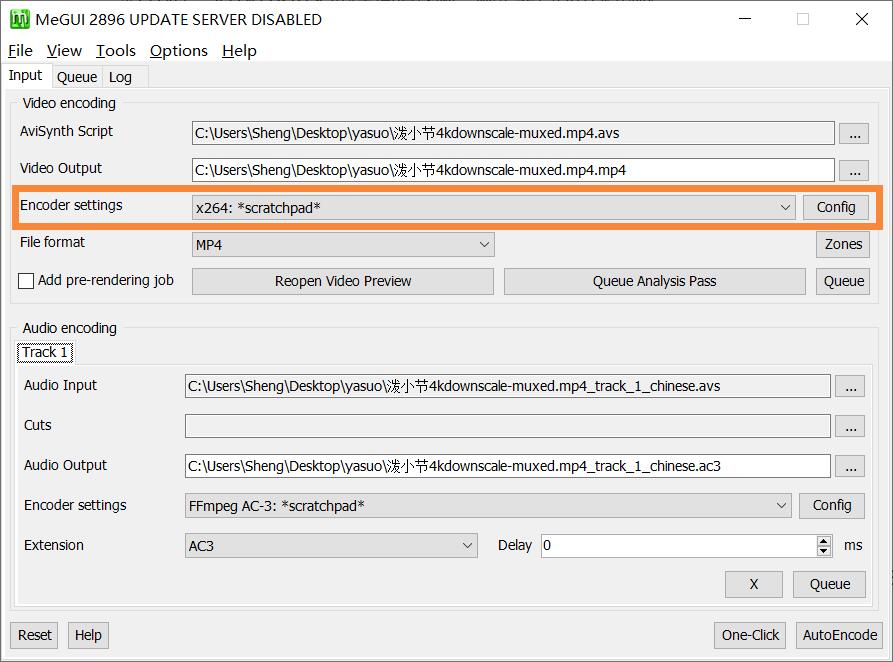Open the Tools menu

[115, 51]
